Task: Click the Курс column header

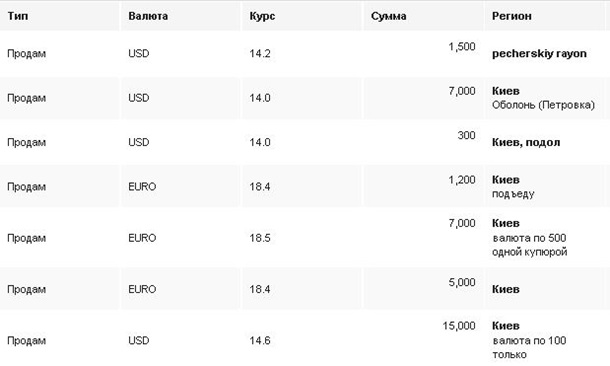Action: click(262, 16)
